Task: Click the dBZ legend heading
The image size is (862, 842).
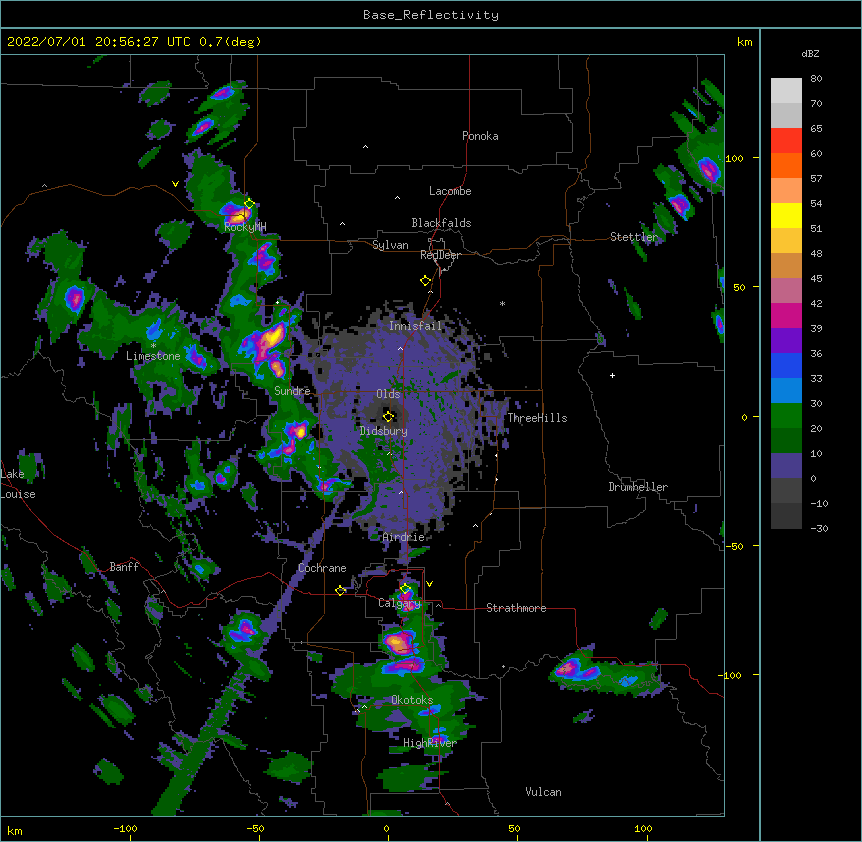Action: pyautogui.click(x=810, y=54)
